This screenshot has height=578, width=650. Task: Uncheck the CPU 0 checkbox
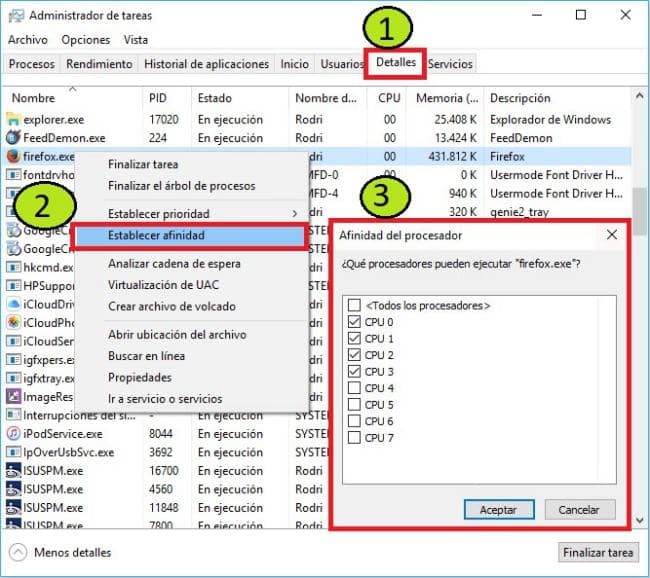(x=354, y=322)
